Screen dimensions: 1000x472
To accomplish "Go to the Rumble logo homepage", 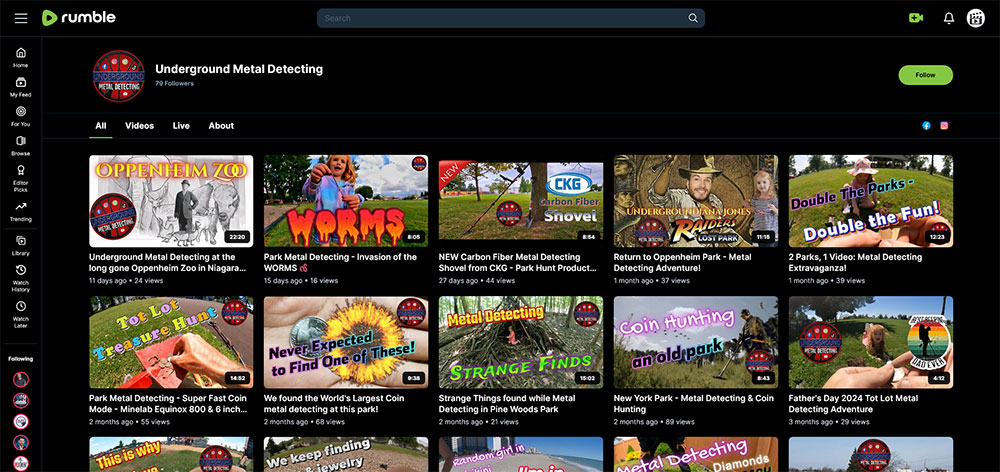I will [78, 18].
